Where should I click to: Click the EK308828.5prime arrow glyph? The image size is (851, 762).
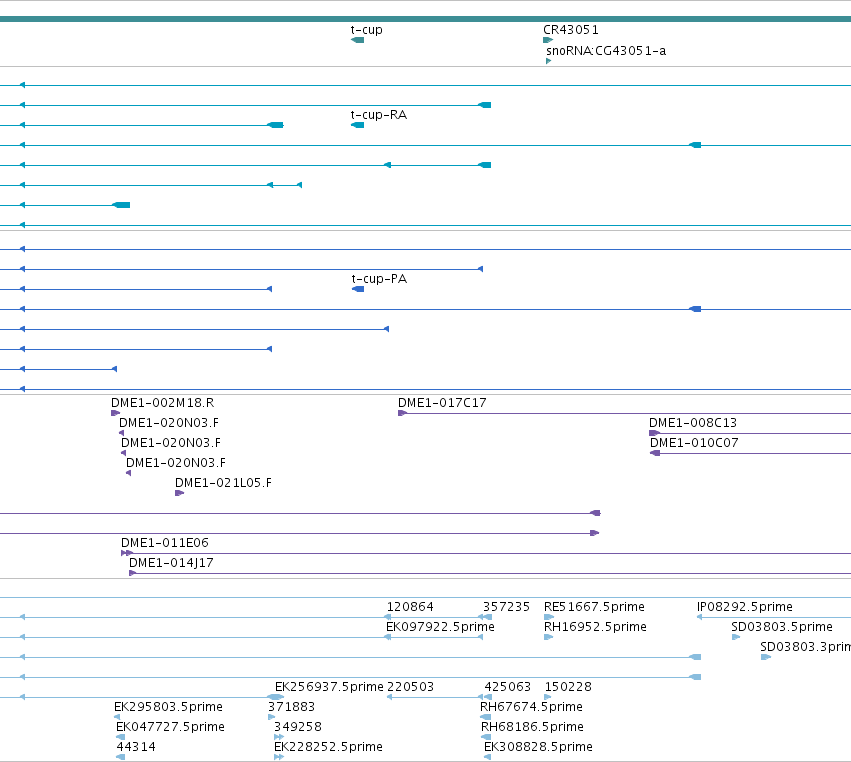click(x=487, y=757)
